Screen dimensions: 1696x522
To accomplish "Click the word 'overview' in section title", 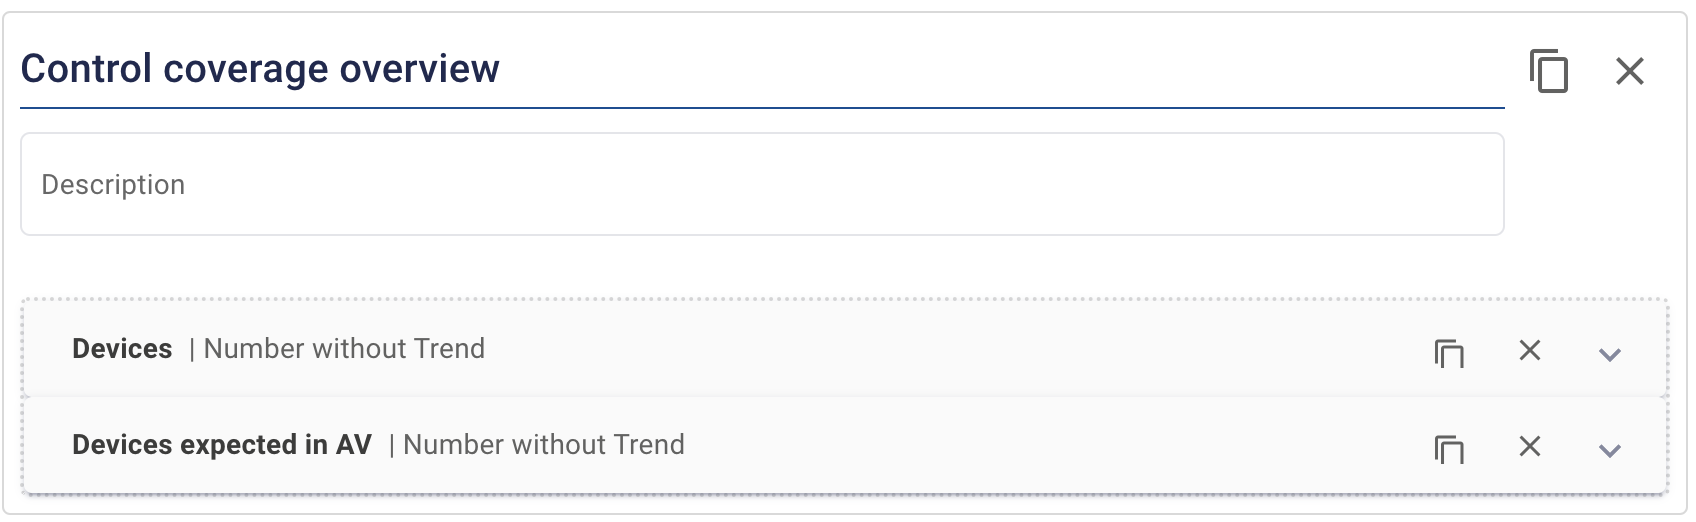I will 419,69.
